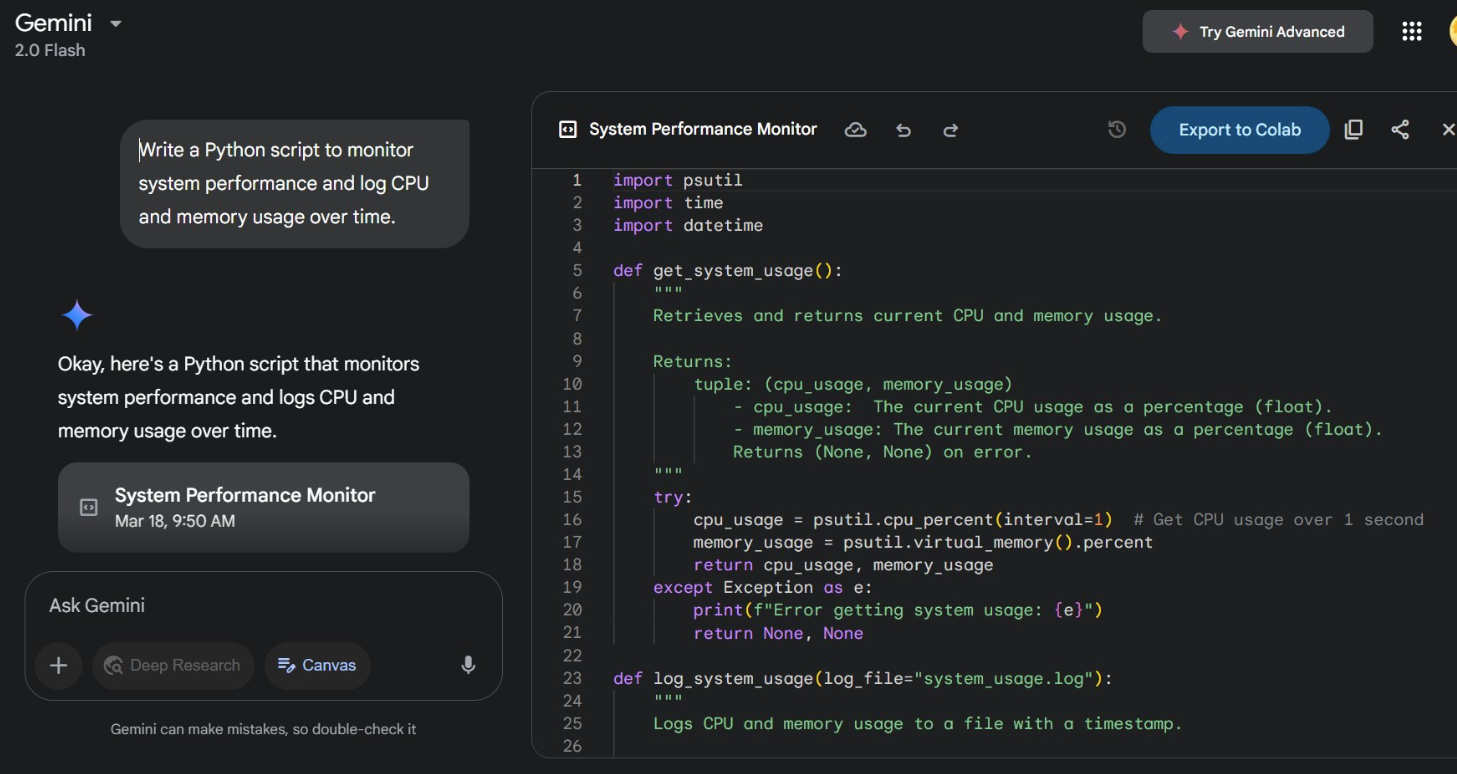Image resolution: width=1457 pixels, height=774 pixels.
Task: Toggle the Canvas chip
Action: coord(317,666)
